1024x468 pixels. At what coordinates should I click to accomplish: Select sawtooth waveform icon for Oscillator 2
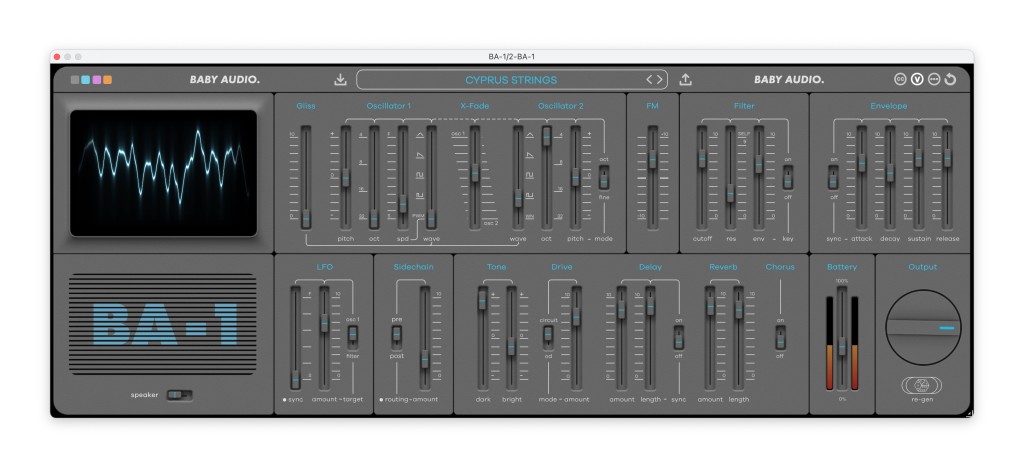click(530, 155)
